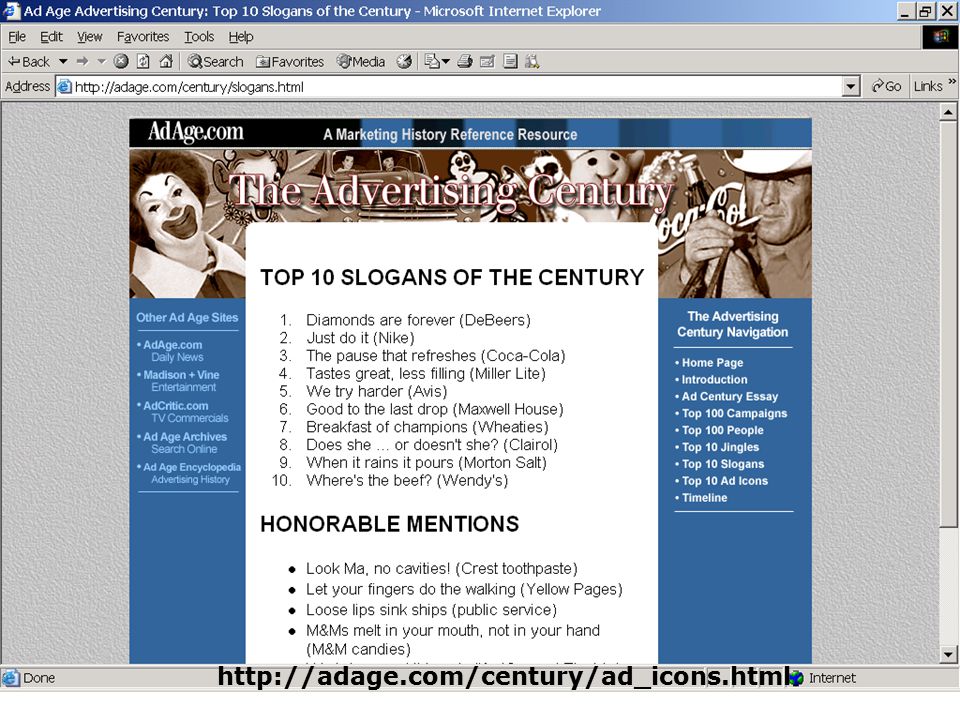
Task: Click the Done status page icon
Action: (10, 678)
